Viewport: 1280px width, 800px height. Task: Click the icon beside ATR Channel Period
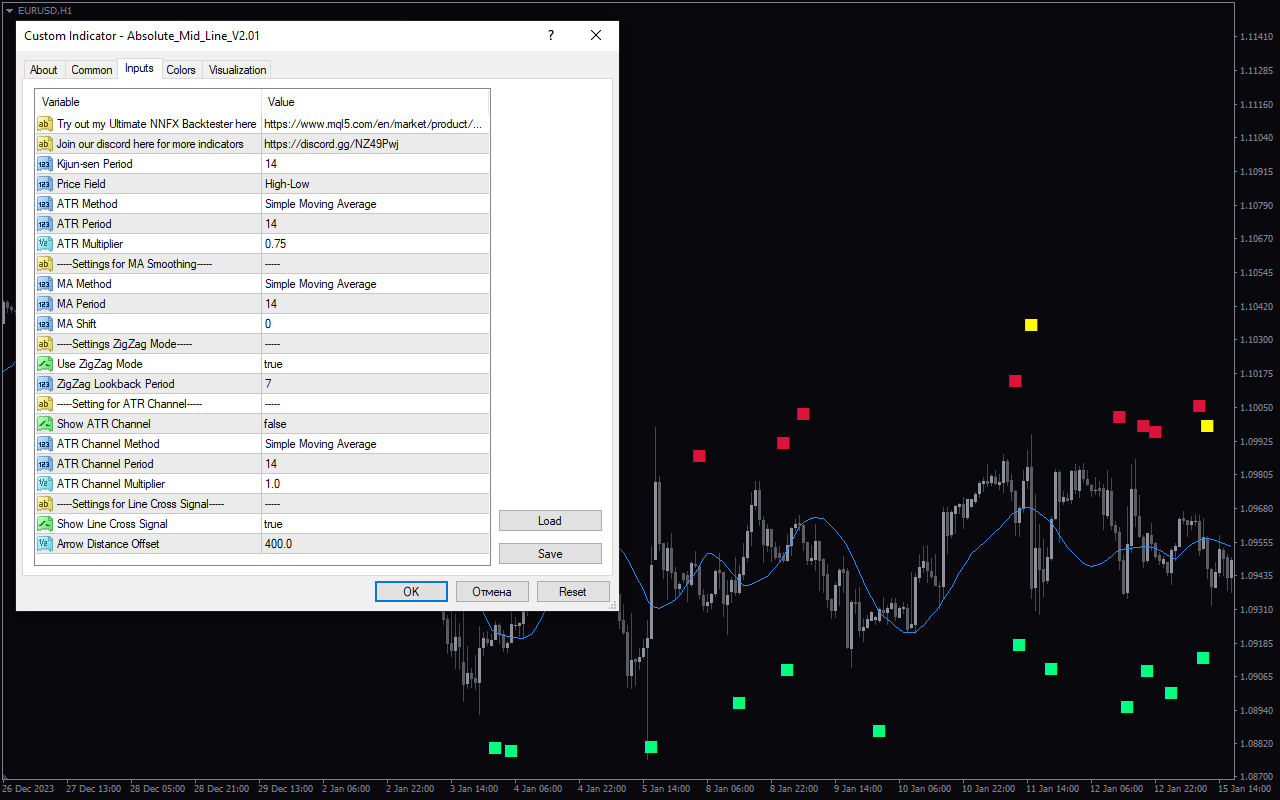coord(45,464)
